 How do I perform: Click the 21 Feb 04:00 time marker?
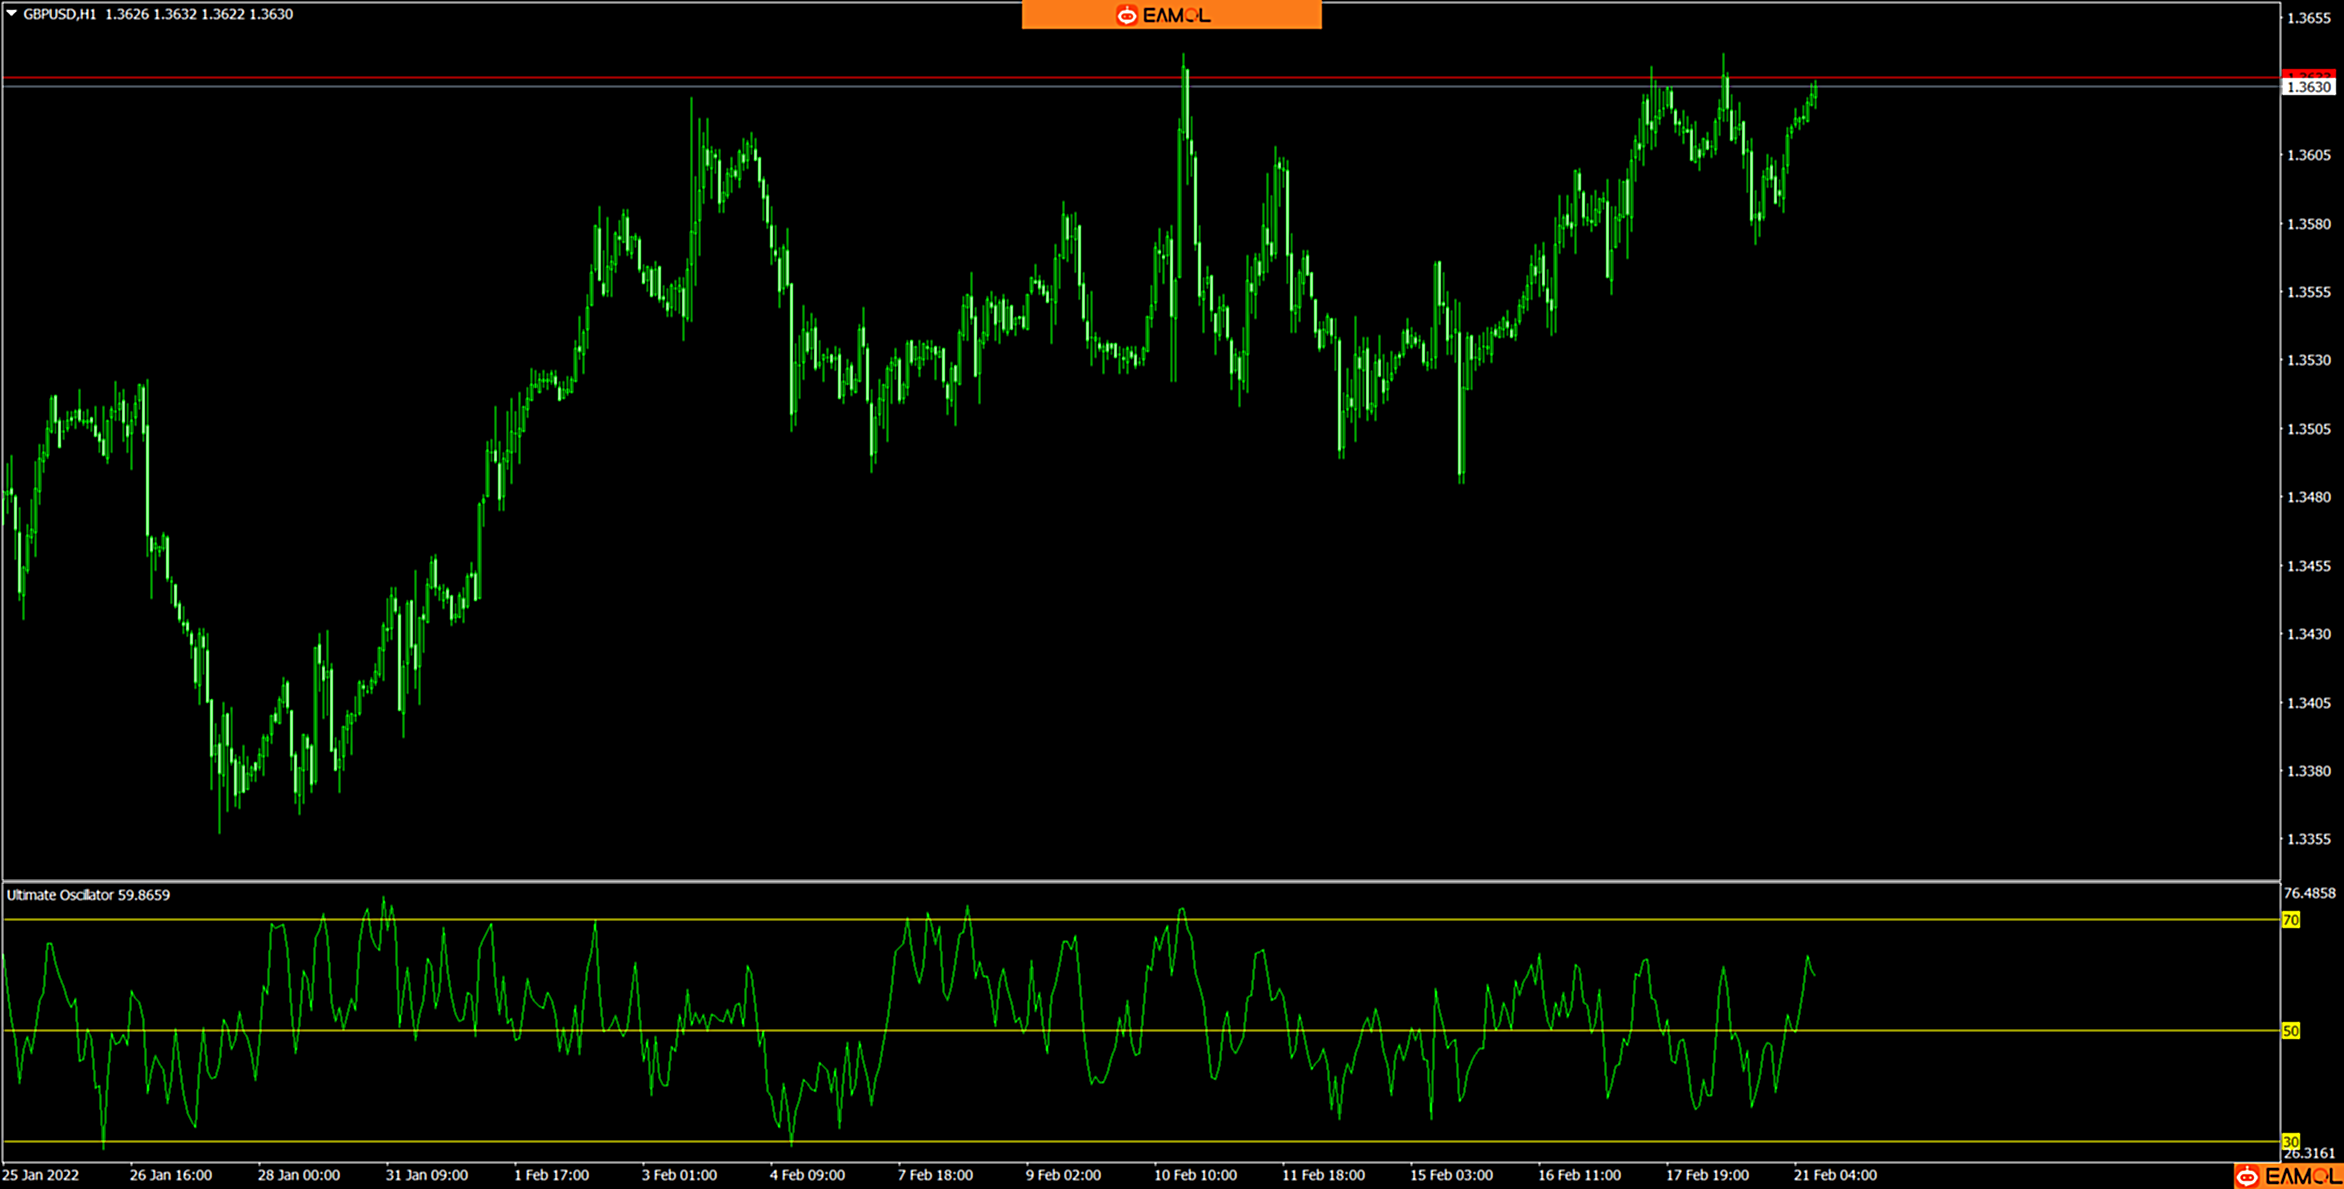(1834, 1175)
